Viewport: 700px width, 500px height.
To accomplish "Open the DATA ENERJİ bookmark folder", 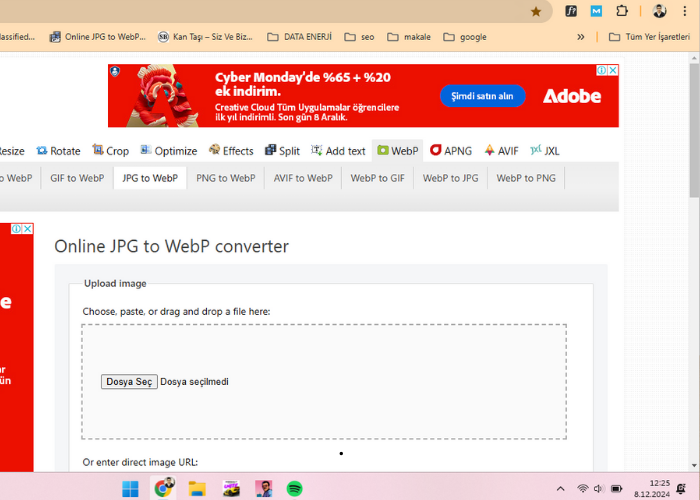I will 300,37.
